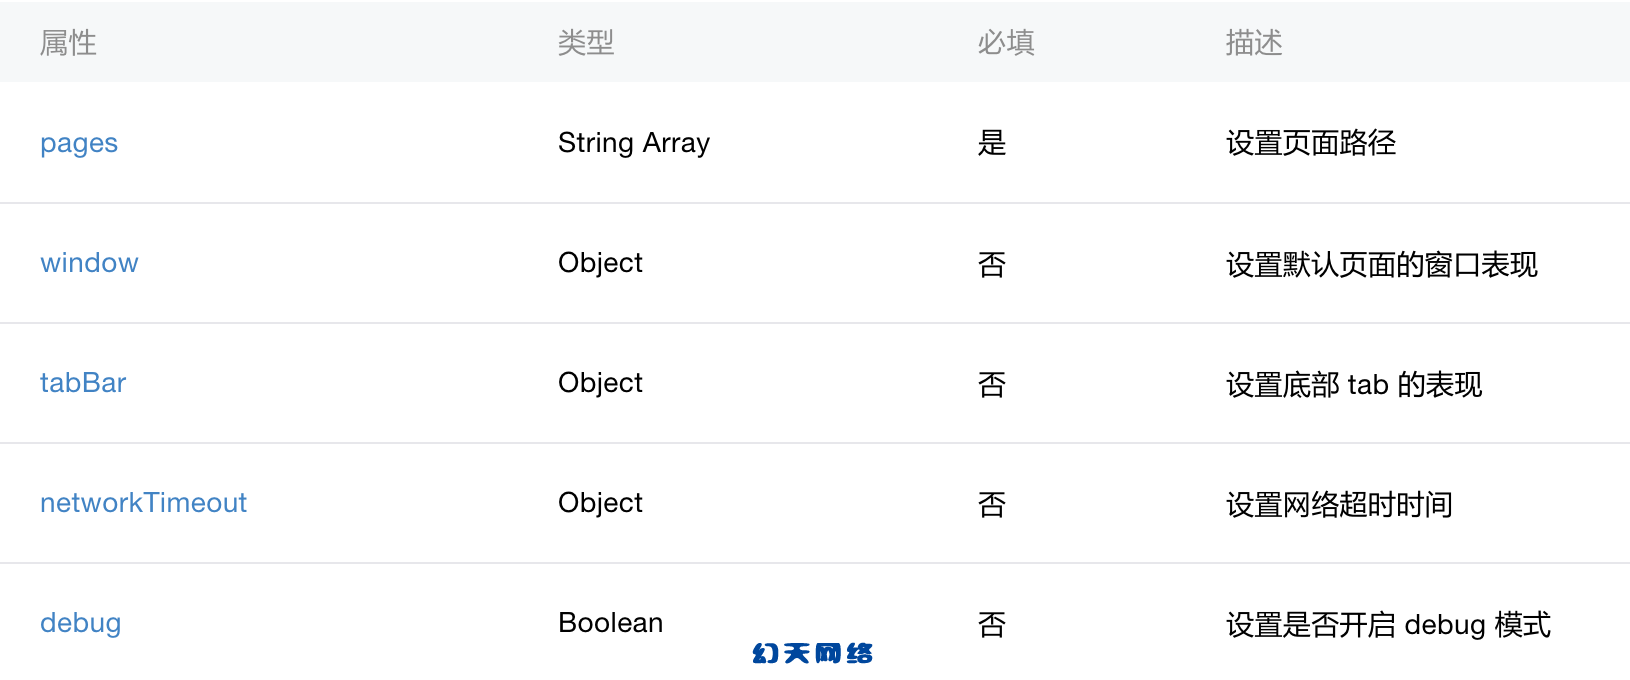
Task: Click 否 in the networkTimeout row
Action: pyautogui.click(x=992, y=505)
